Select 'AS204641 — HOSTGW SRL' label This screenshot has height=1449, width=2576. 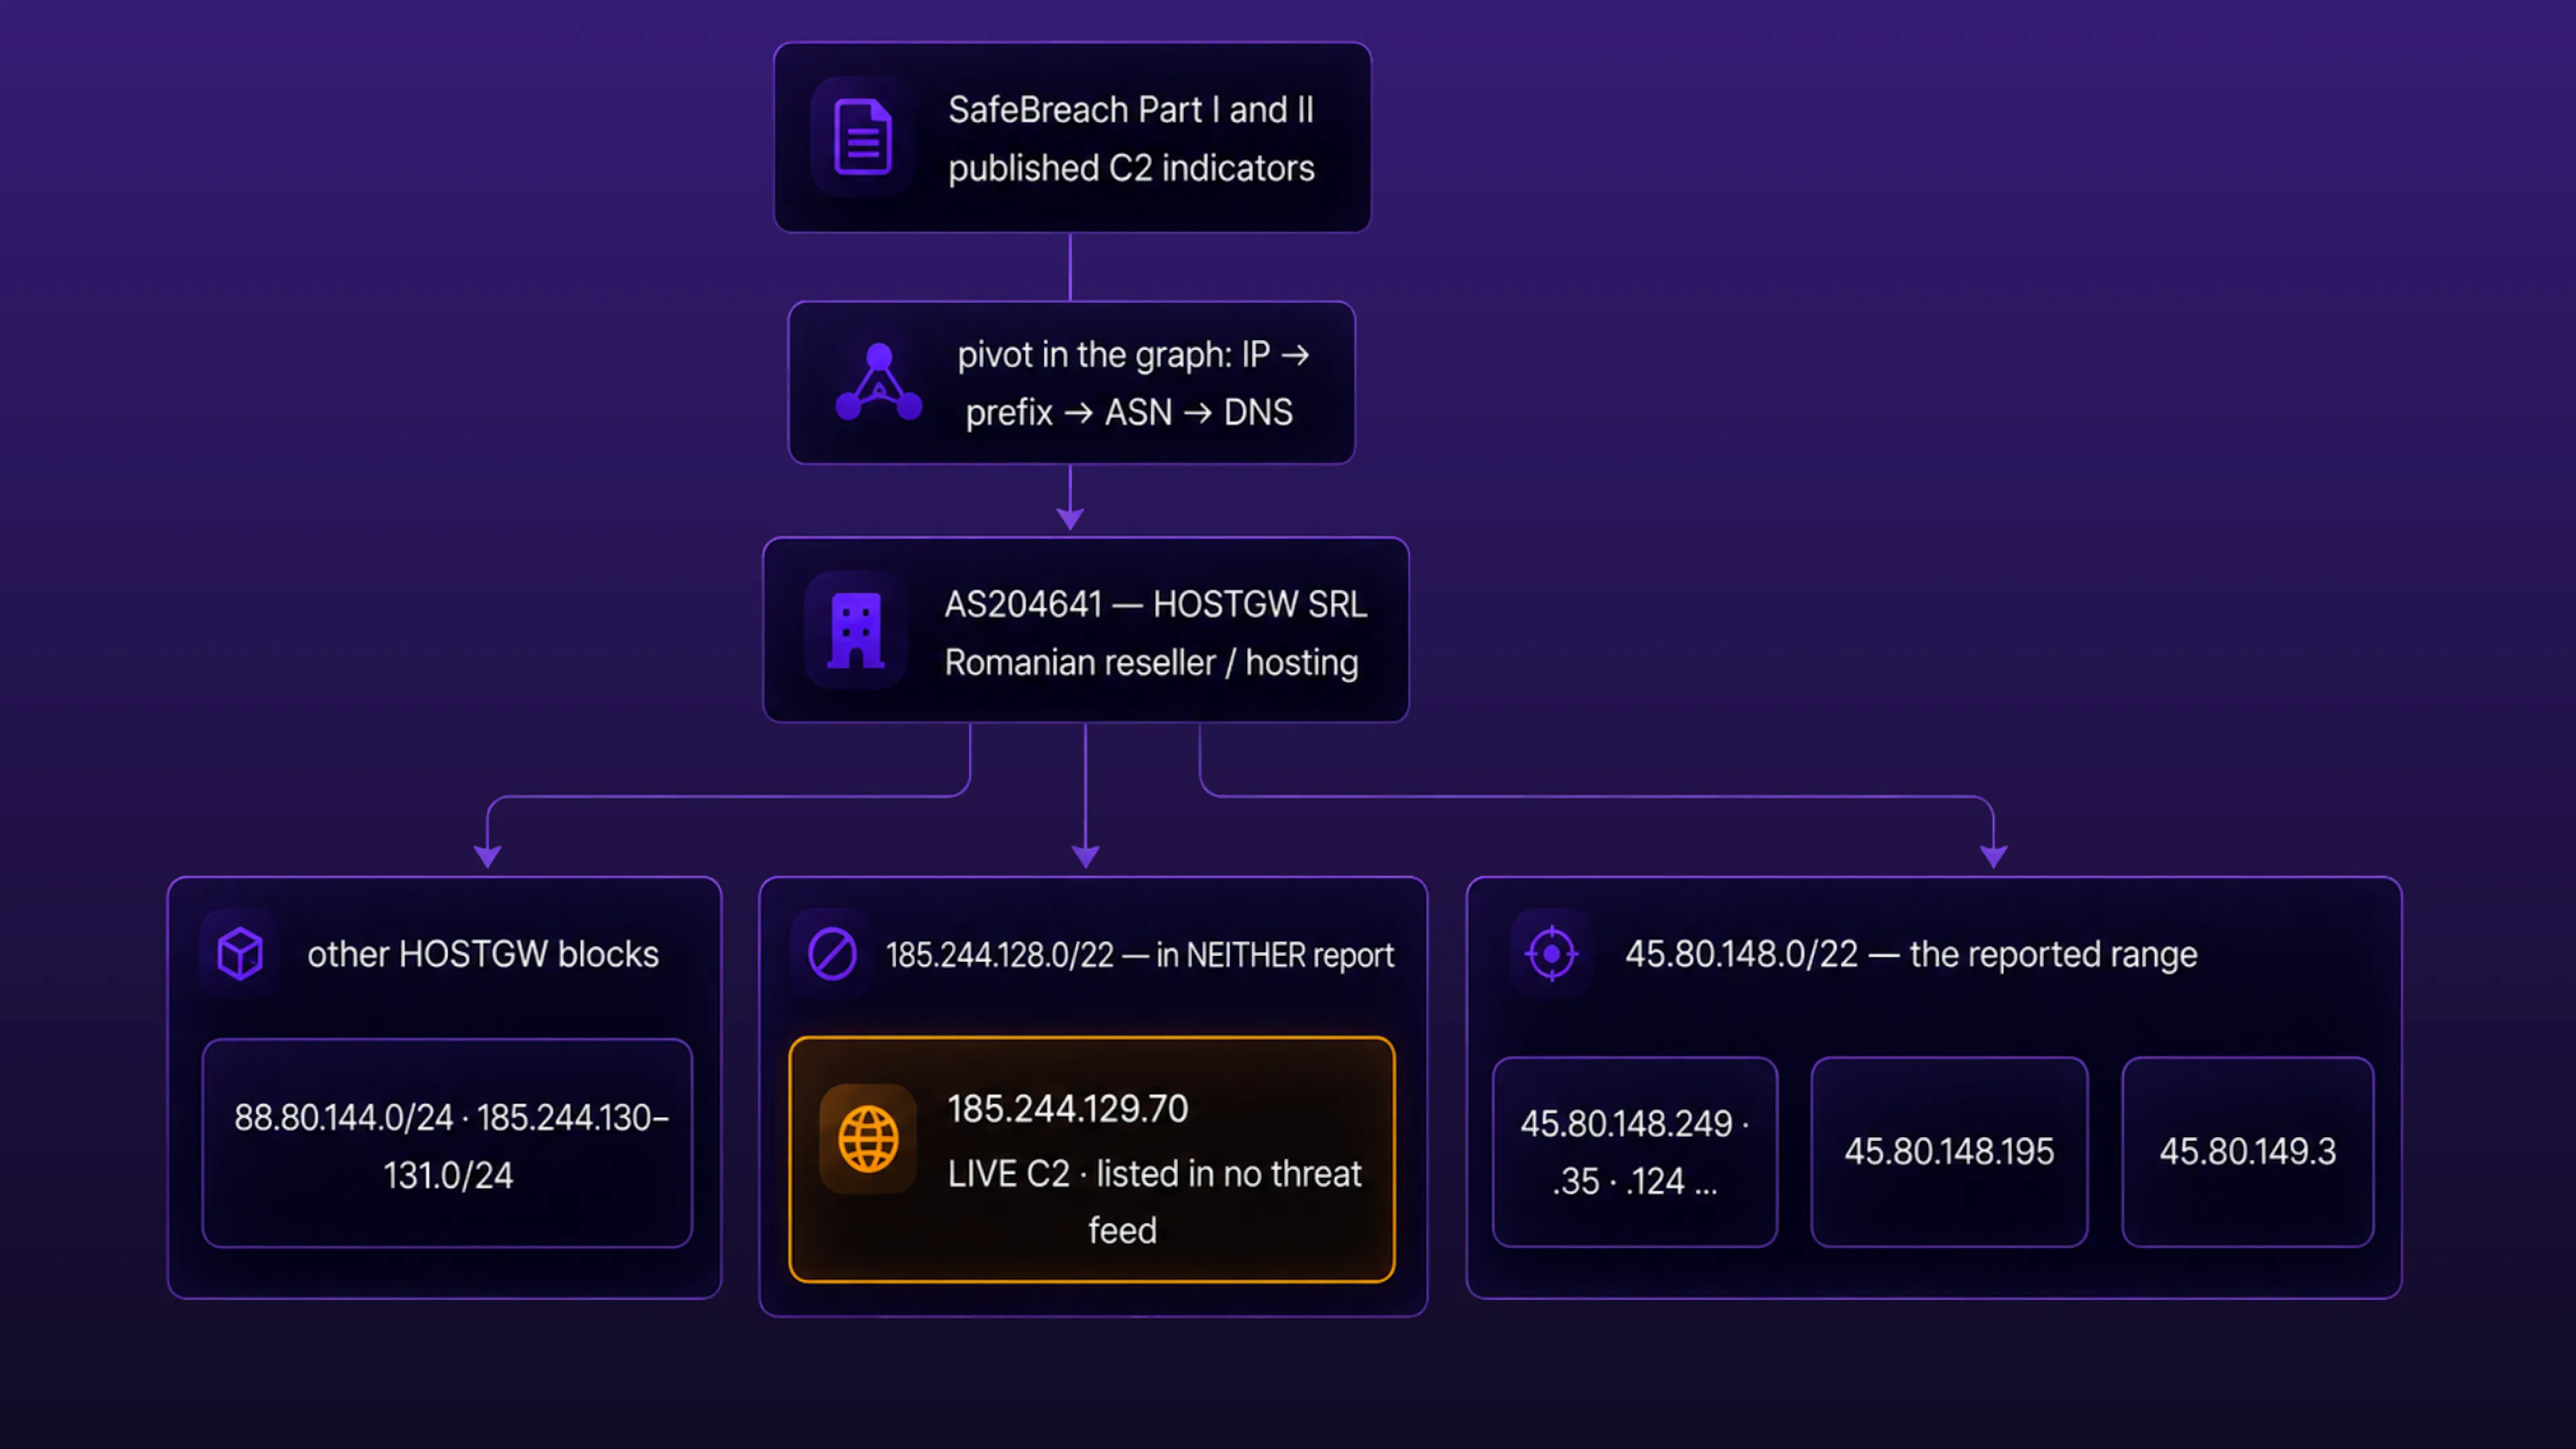coord(1155,604)
